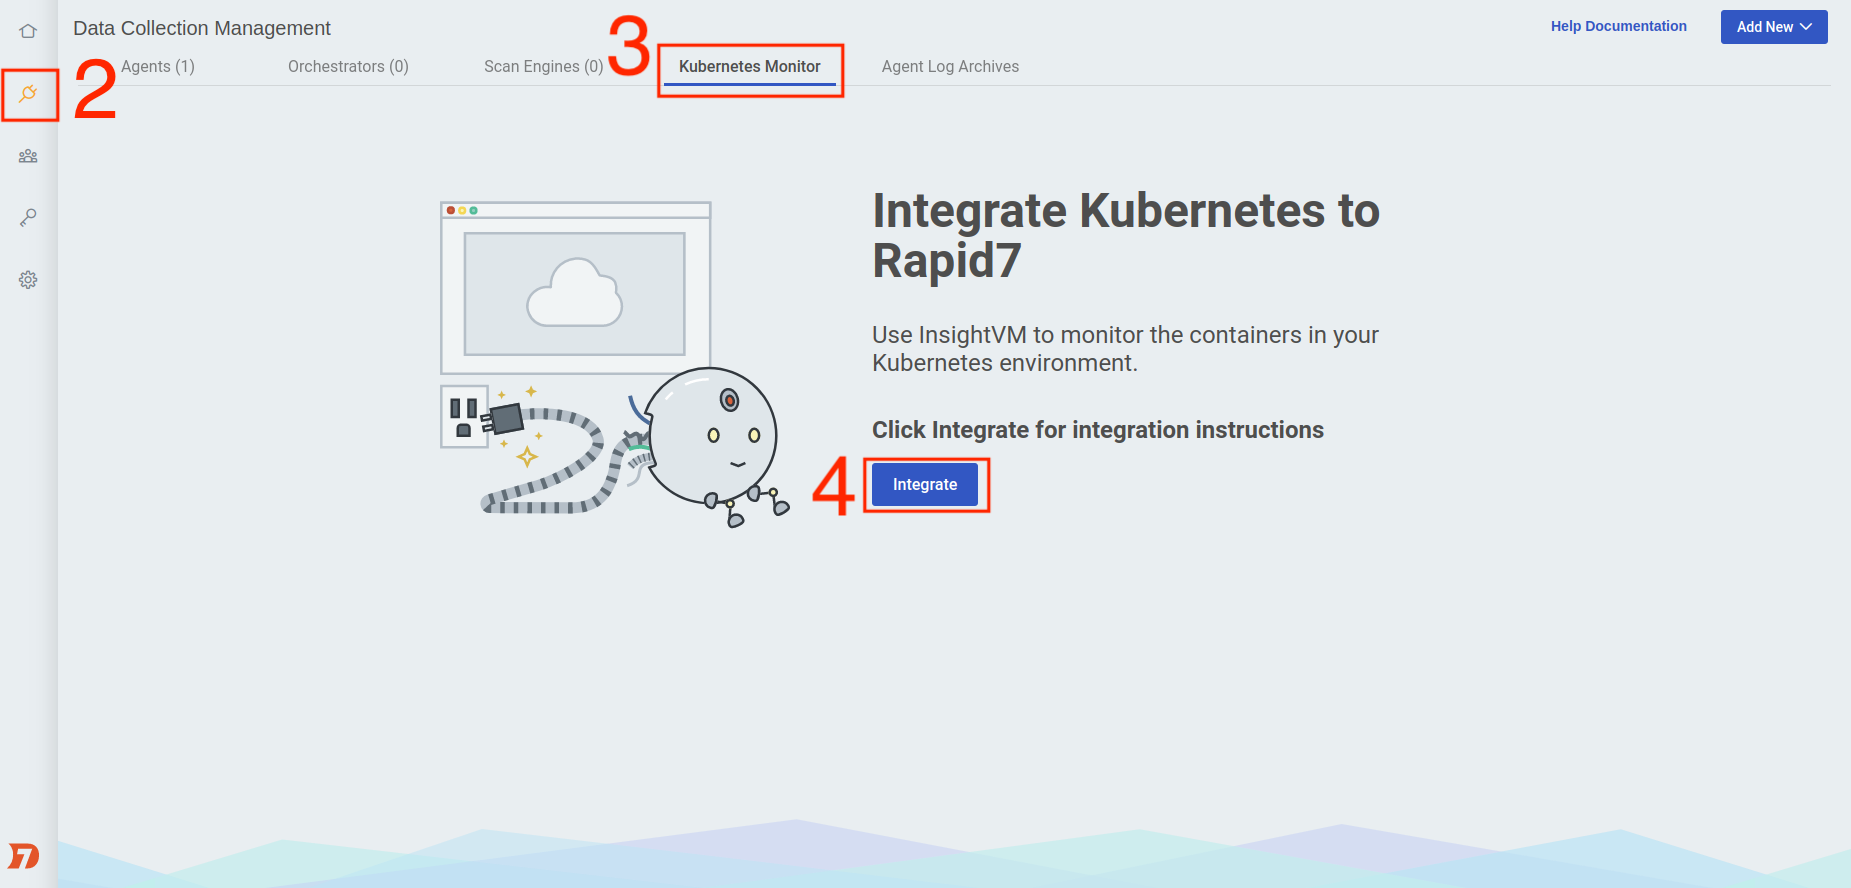The width and height of the screenshot is (1851, 888).
Task: Select the Kubernetes Monitor tab
Action: pyautogui.click(x=750, y=67)
